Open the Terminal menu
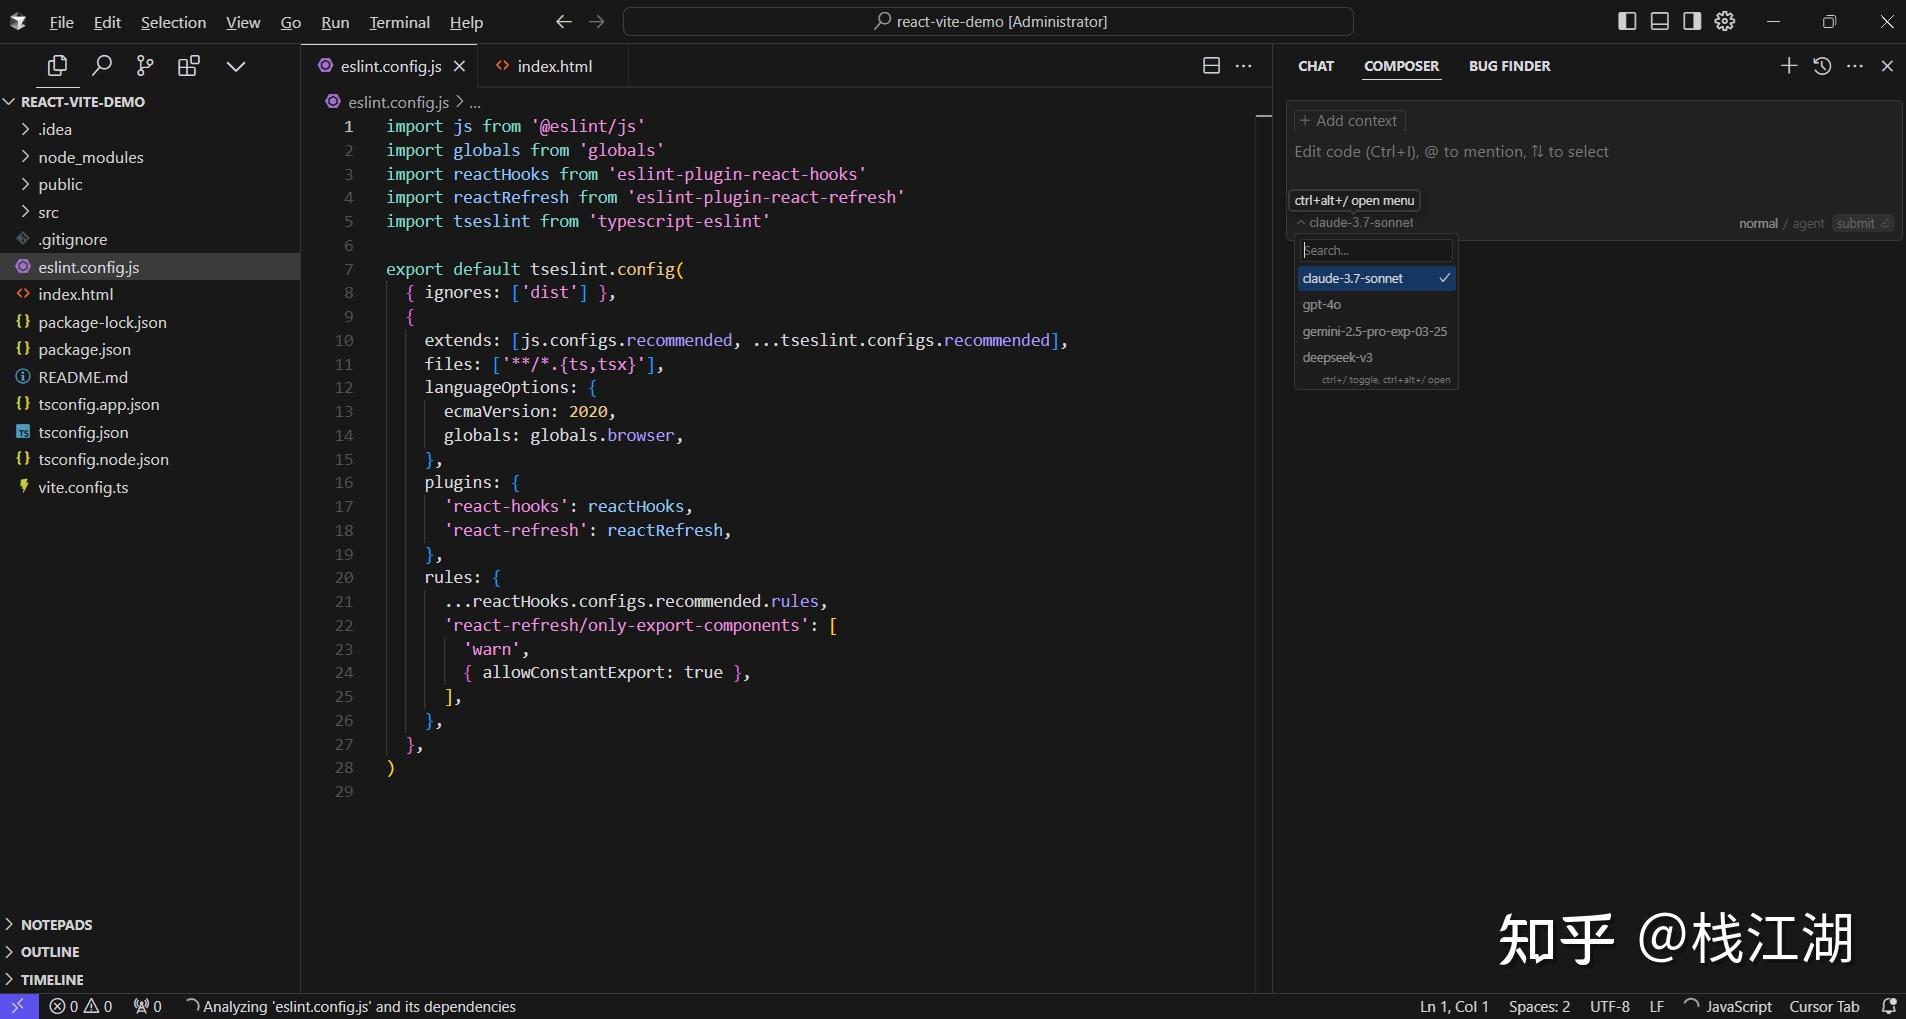The width and height of the screenshot is (1906, 1019). point(399,22)
